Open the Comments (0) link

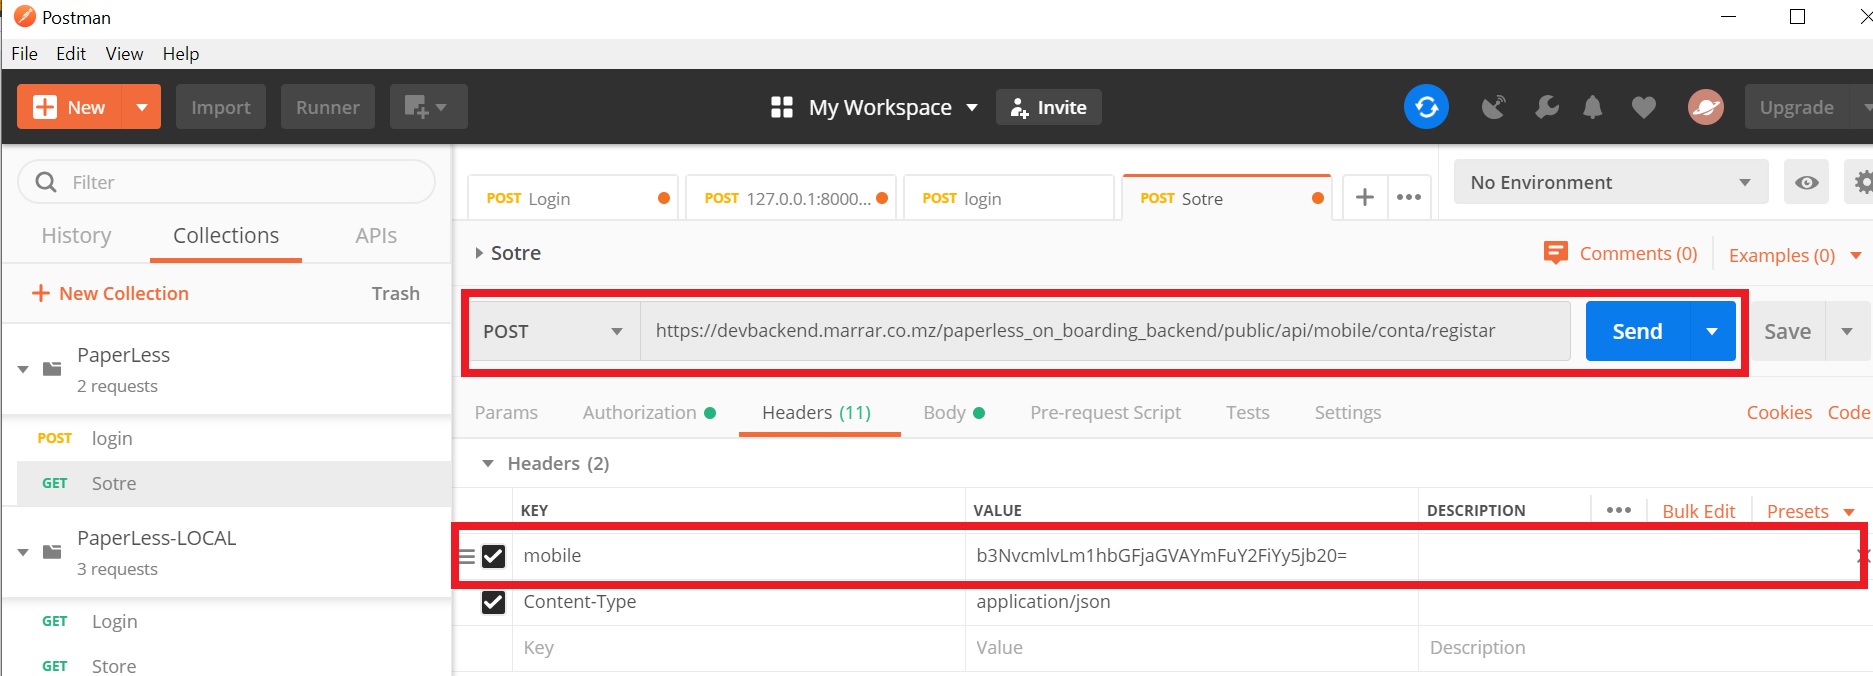coord(1620,253)
